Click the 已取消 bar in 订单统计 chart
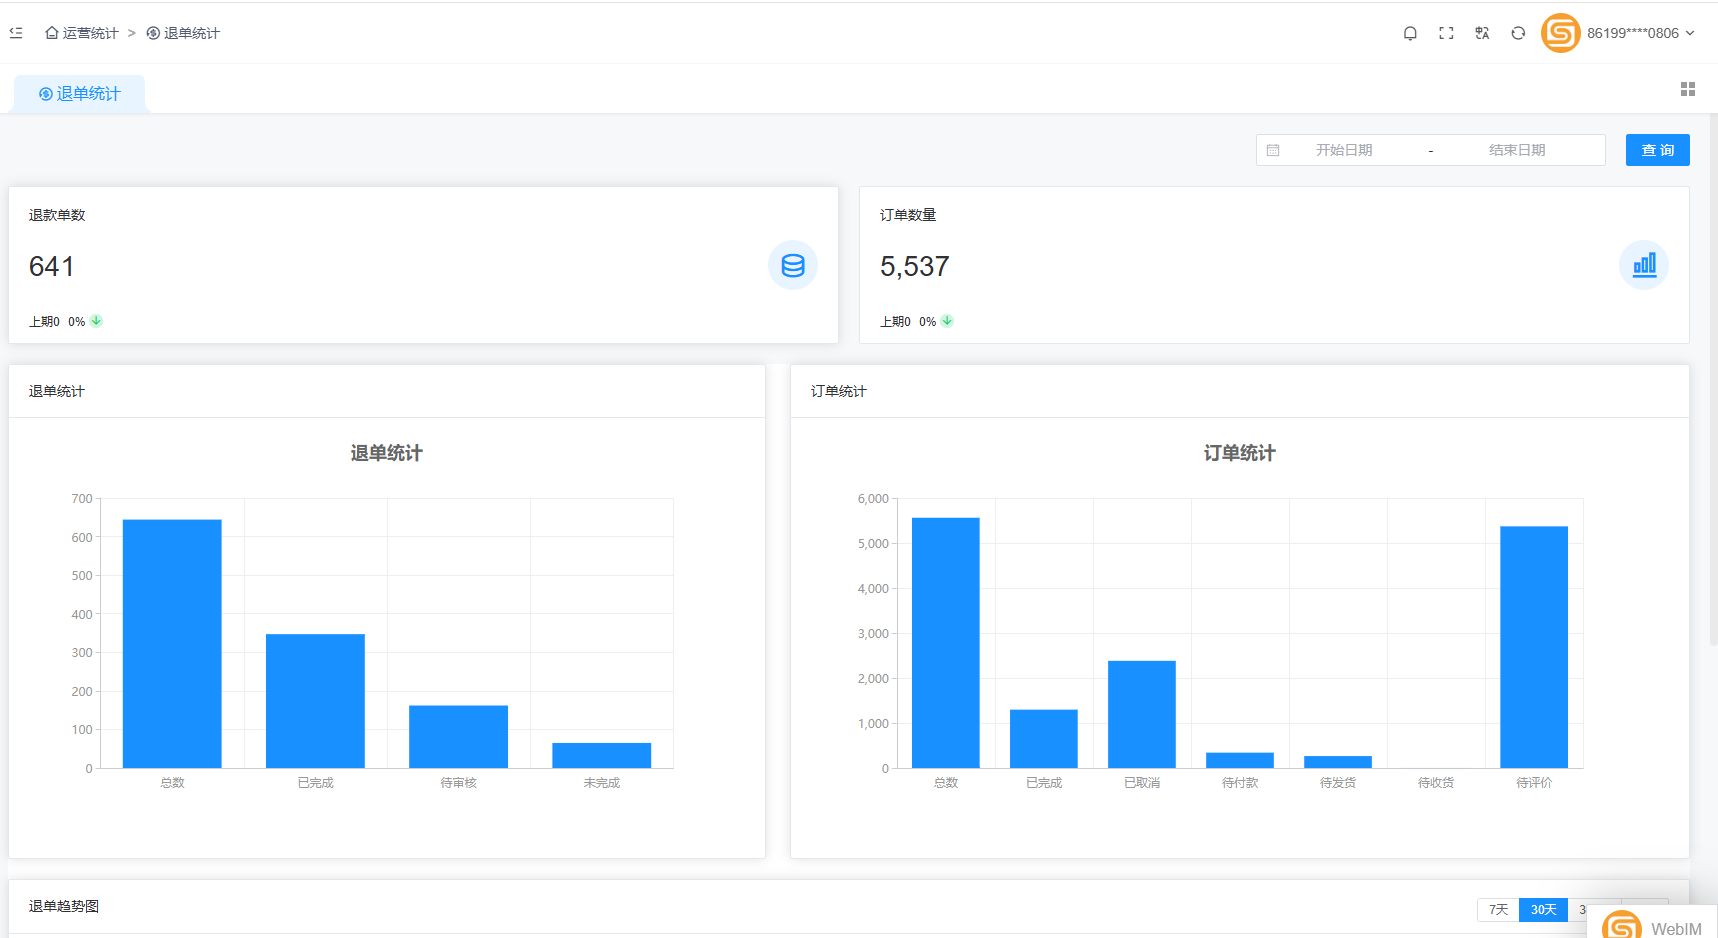This screenshot has height=938, width=1718. (x=1141, y=714)
